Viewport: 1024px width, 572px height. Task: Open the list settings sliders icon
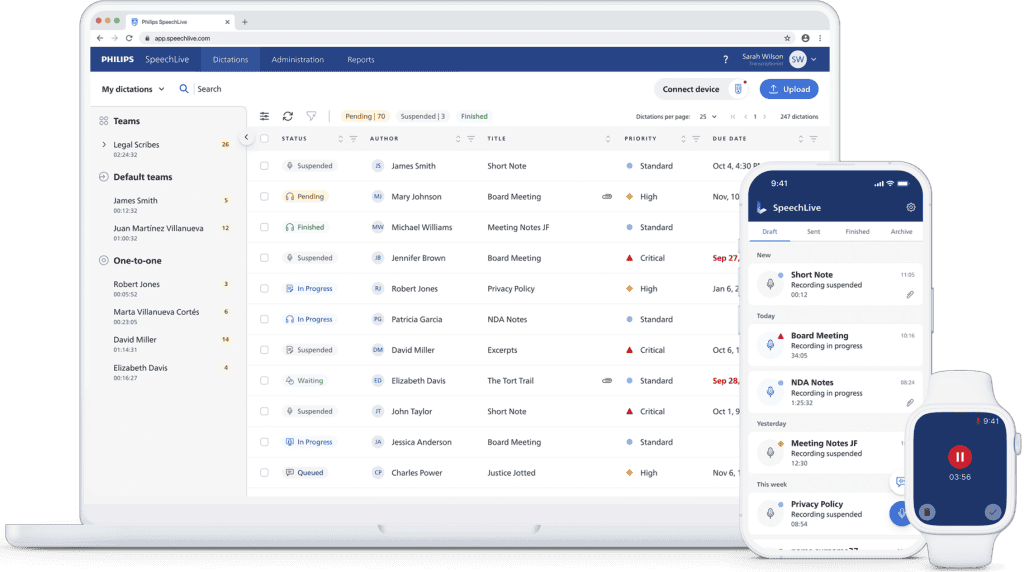[x=264, y=116]
